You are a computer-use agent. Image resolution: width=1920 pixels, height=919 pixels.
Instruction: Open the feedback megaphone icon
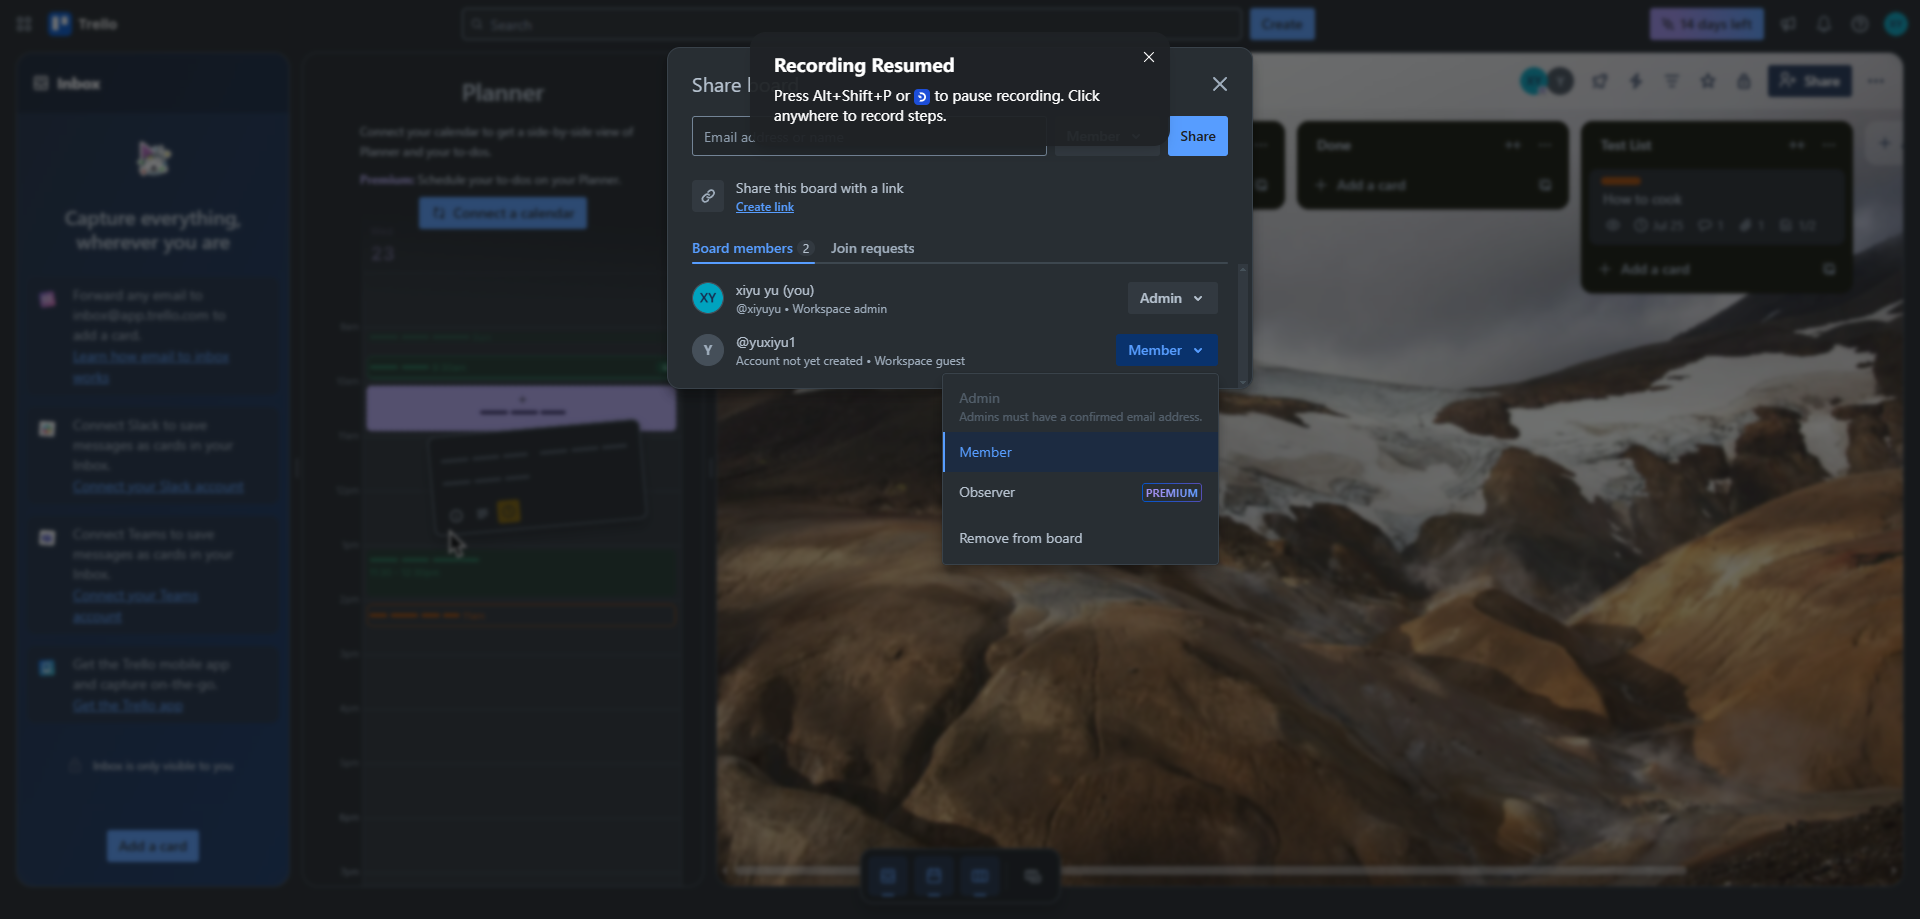pos(1788,24)
